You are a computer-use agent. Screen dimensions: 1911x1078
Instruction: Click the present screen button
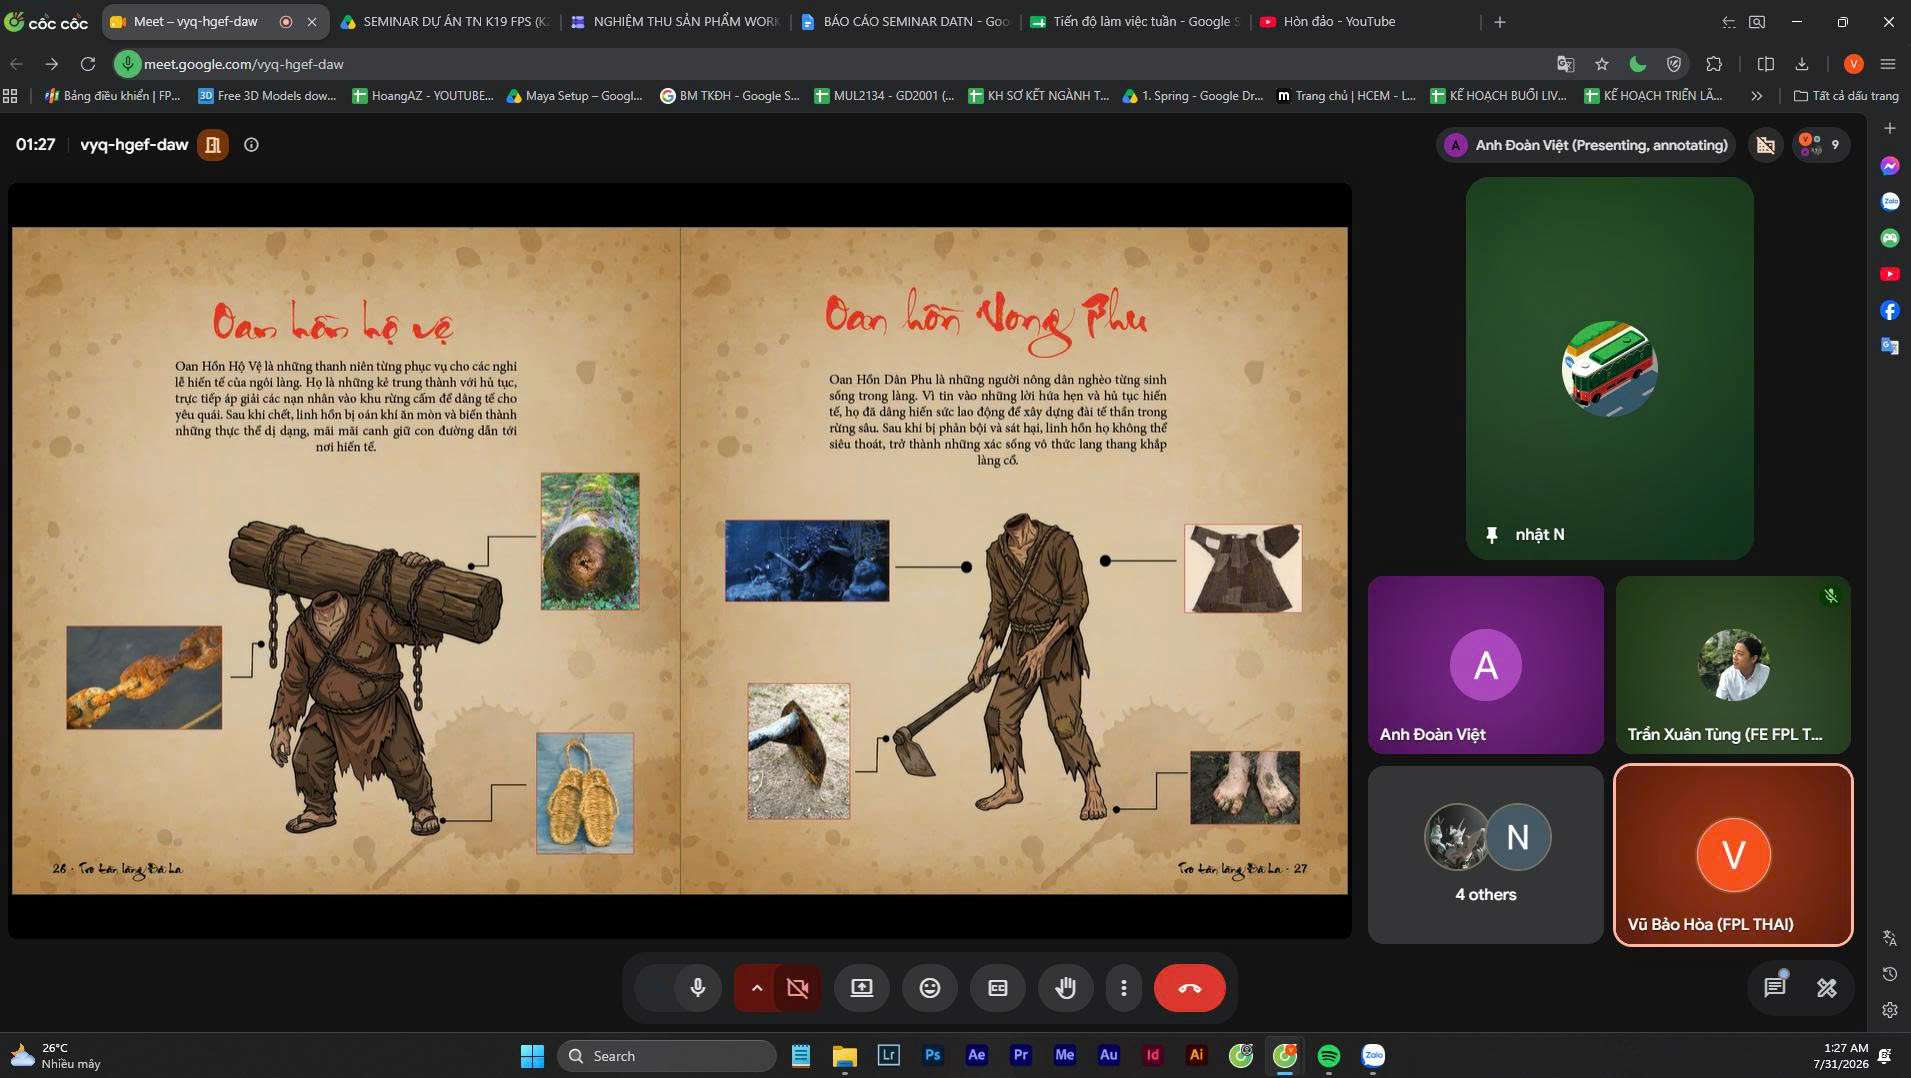pyautogui.click(x=861, y=988)
